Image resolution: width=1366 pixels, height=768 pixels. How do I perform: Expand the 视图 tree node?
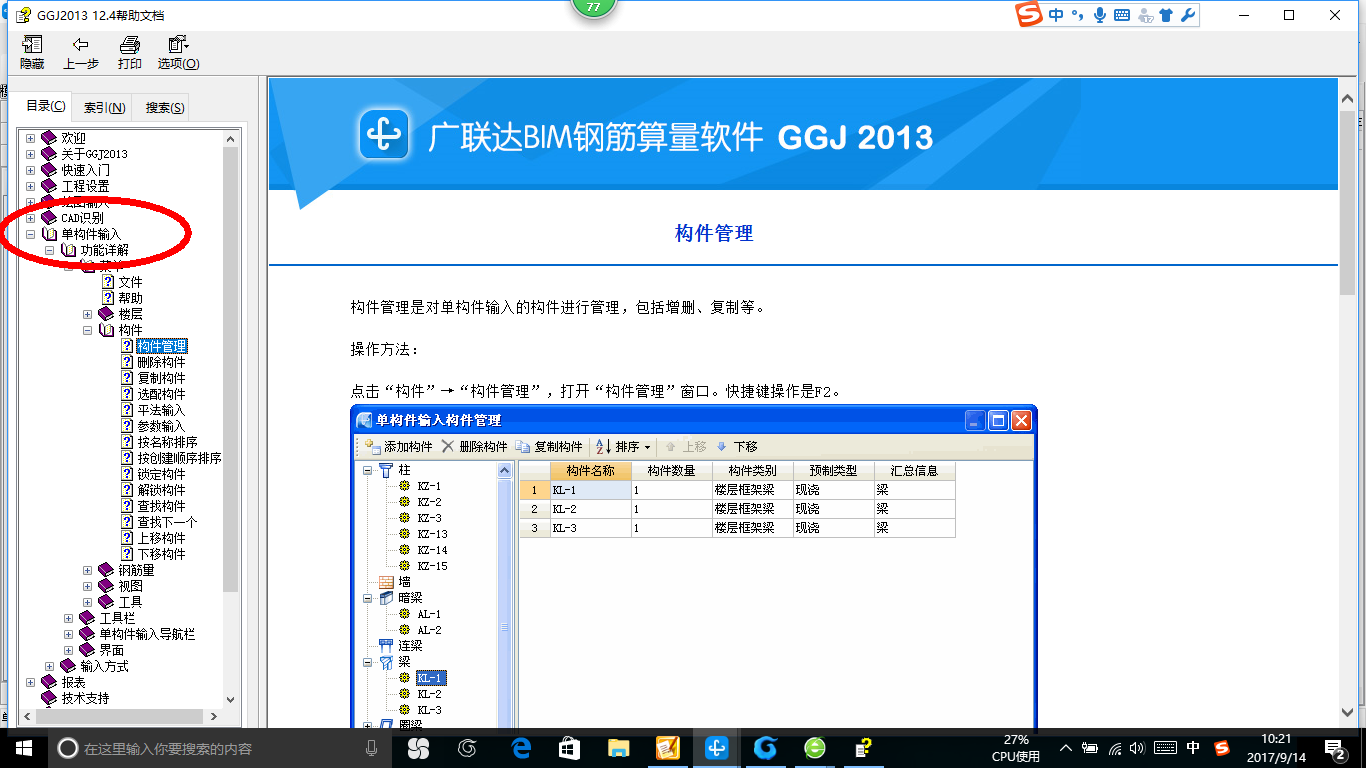[x=87, y=586]
